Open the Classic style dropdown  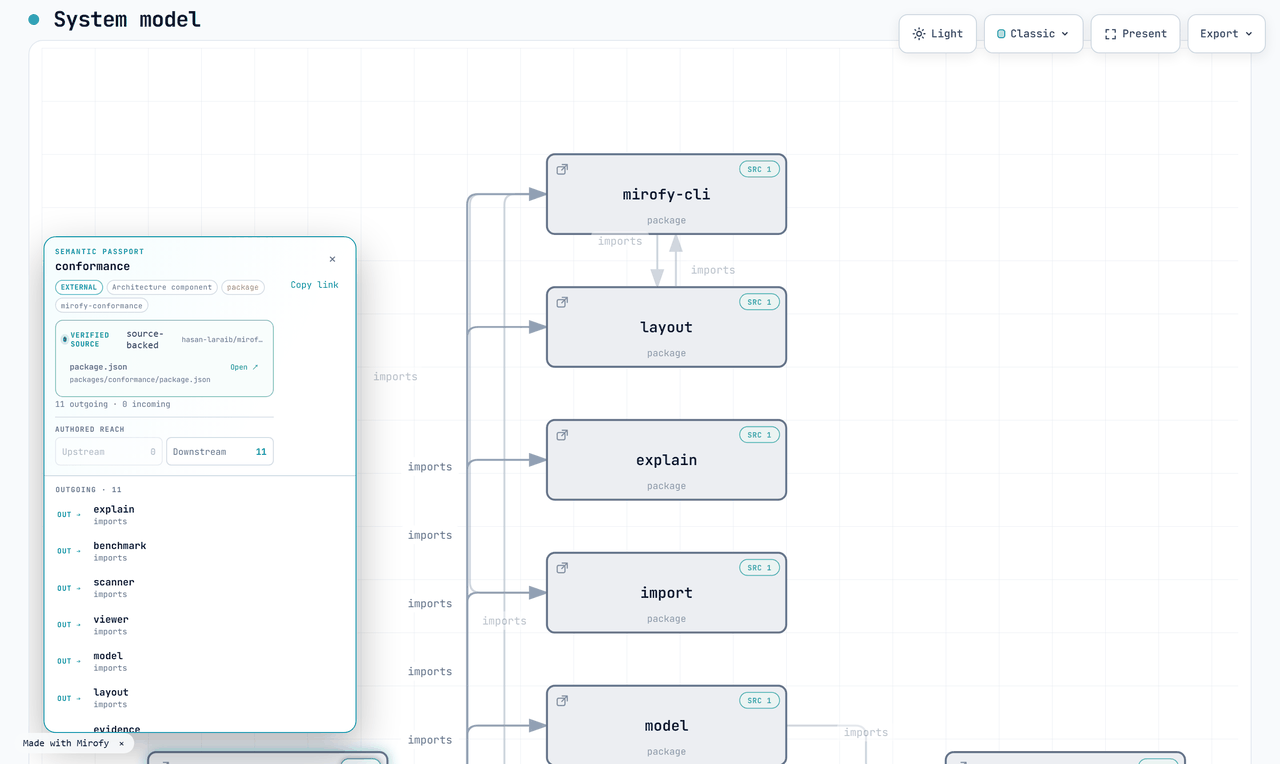(1033, 34)
